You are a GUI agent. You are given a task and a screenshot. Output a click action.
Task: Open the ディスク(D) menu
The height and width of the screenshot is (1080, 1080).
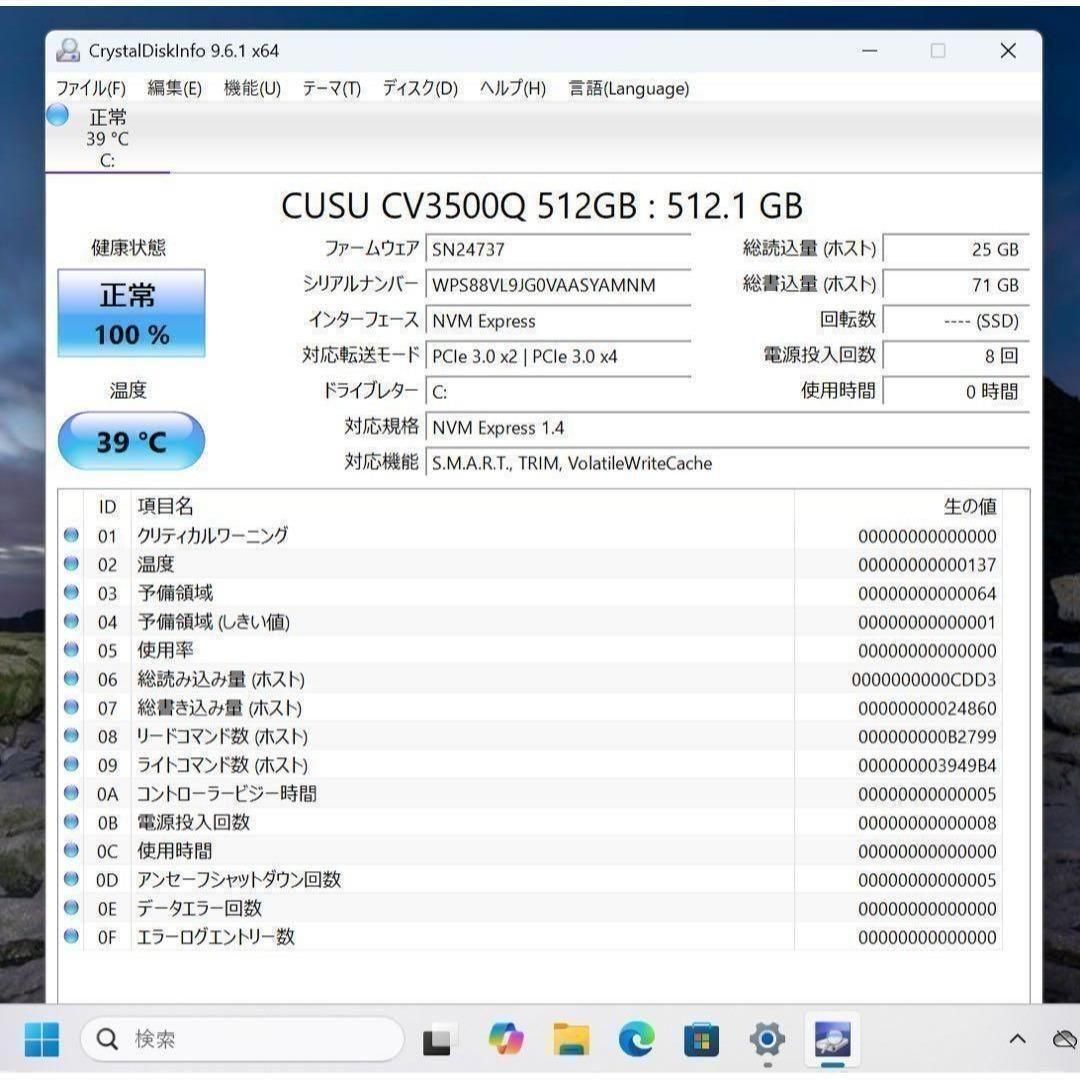[x=417, y=89]
